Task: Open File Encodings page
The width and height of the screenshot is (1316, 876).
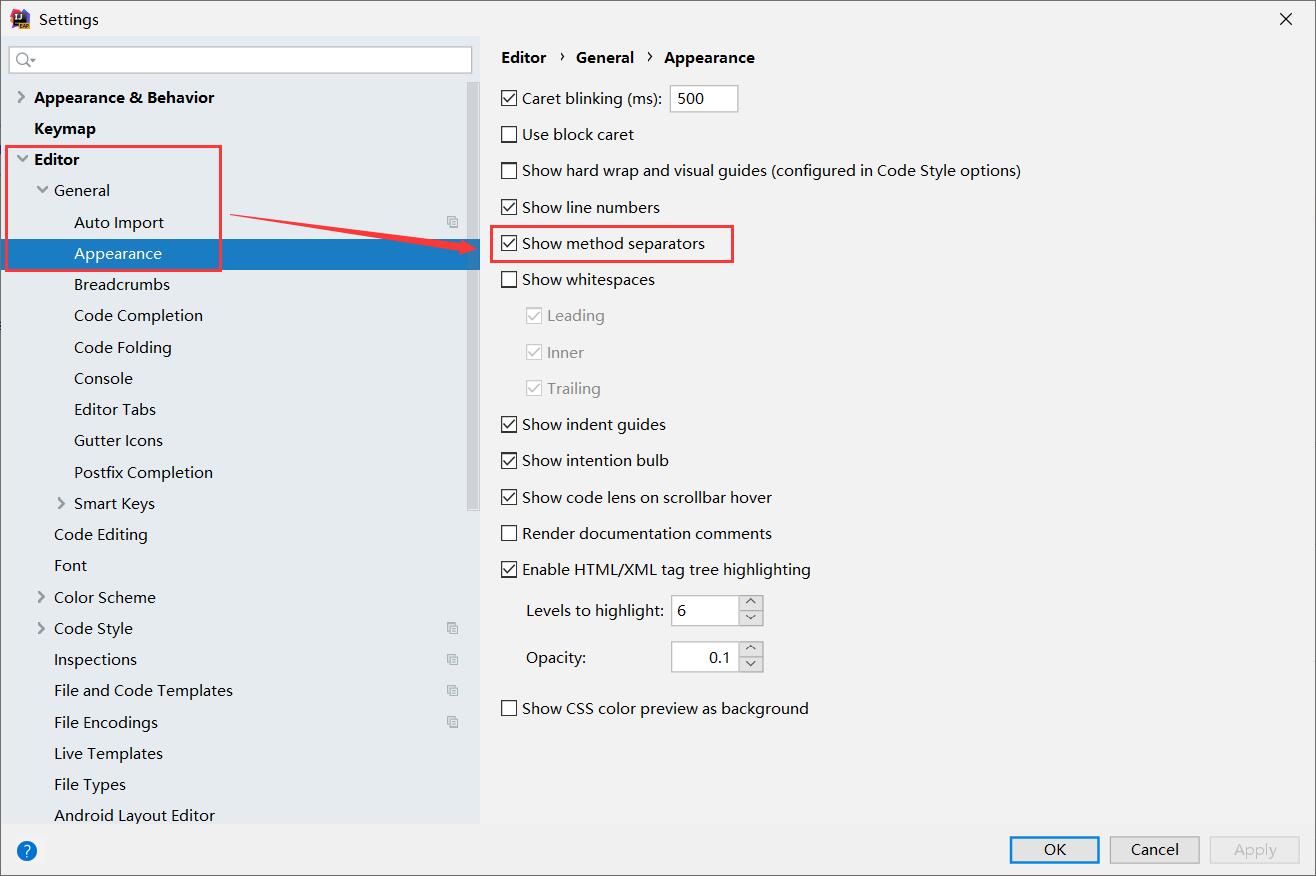Action: click(106, 722)
